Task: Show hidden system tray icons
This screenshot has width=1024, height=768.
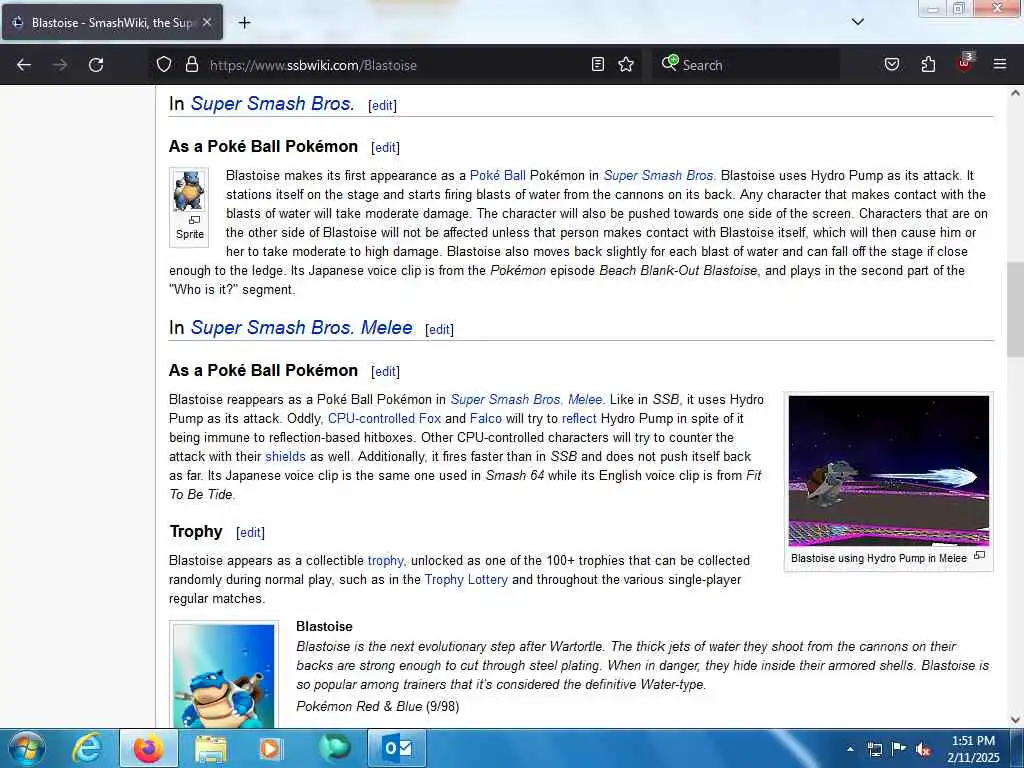Action: tap(850, 749)
